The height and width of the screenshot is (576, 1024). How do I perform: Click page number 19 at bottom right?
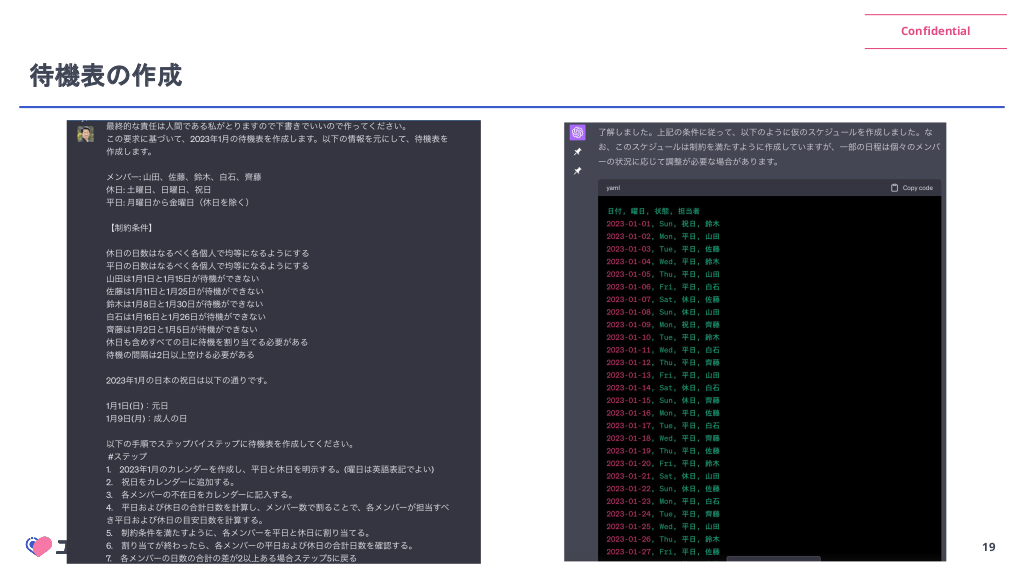click(x=988, y=546)
